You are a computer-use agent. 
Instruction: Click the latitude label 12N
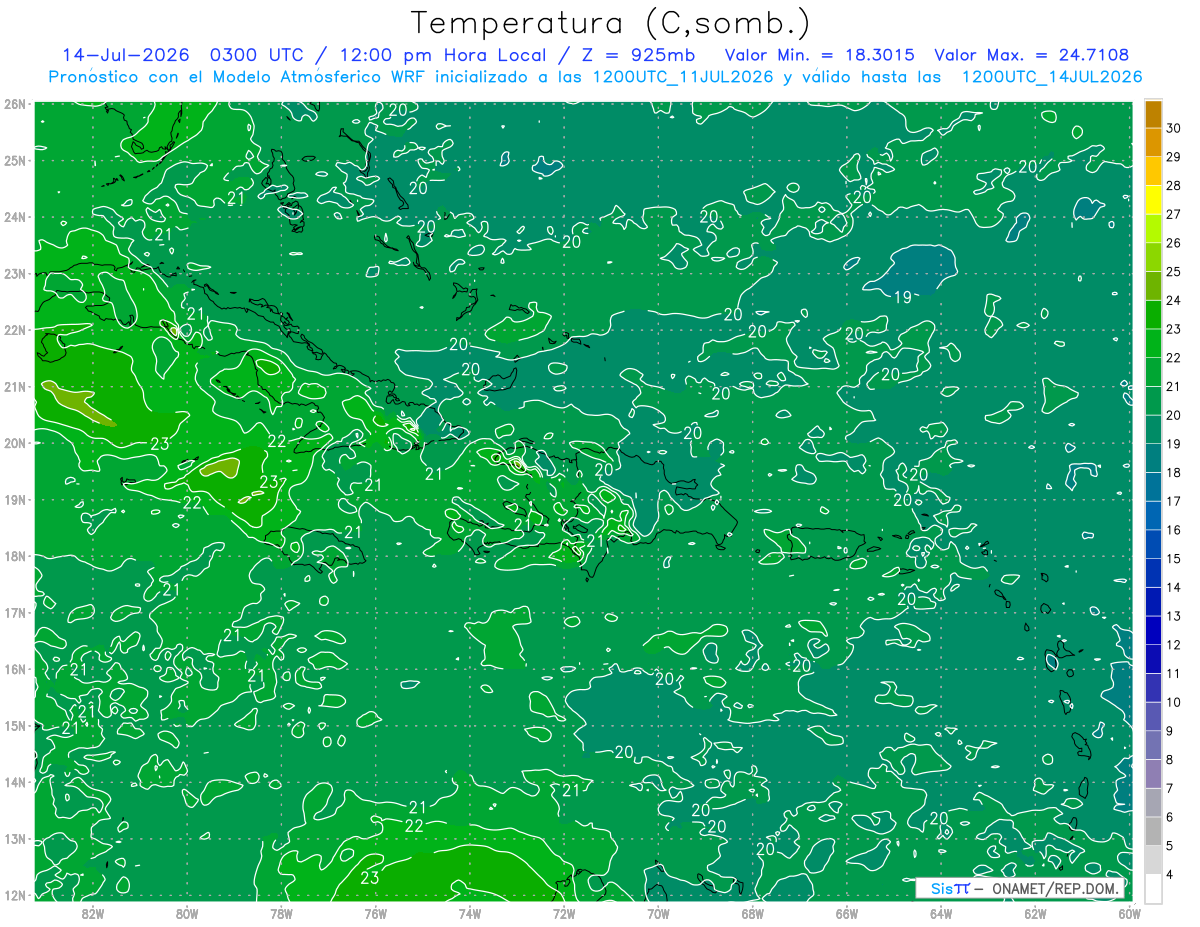pyautogui.click(x=15, y=894)
